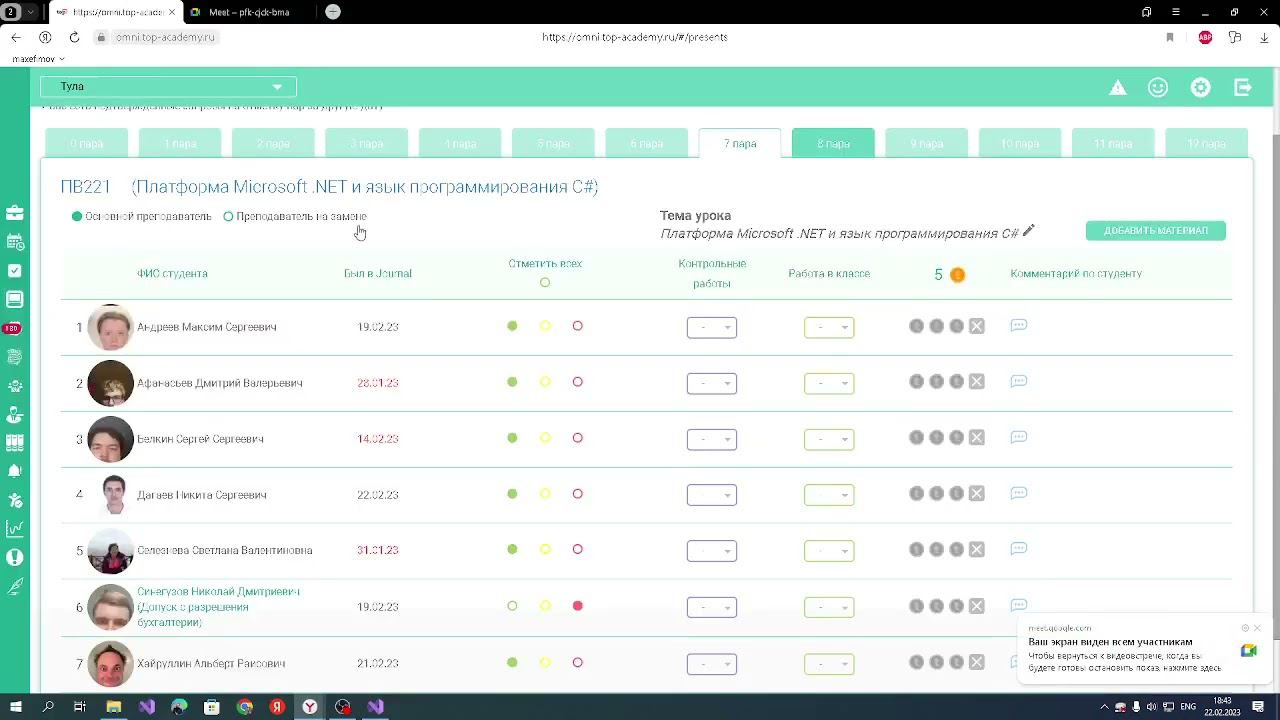1280x720 pixels.
Task: Click the smiley face icon in header
Action: pos(1158,88)
